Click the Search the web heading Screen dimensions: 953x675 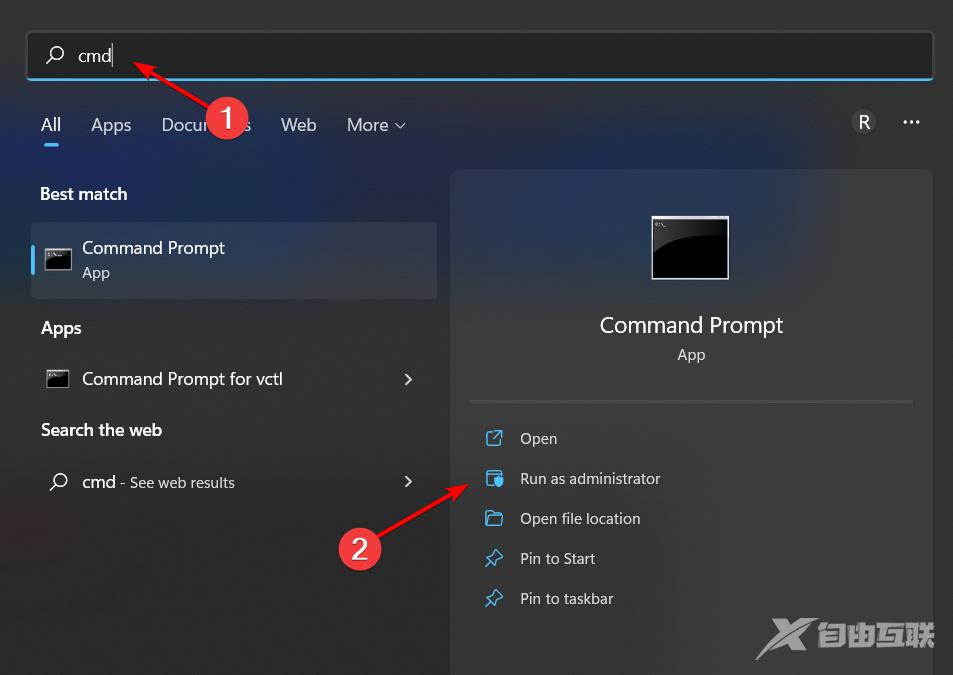click(101, 430)
